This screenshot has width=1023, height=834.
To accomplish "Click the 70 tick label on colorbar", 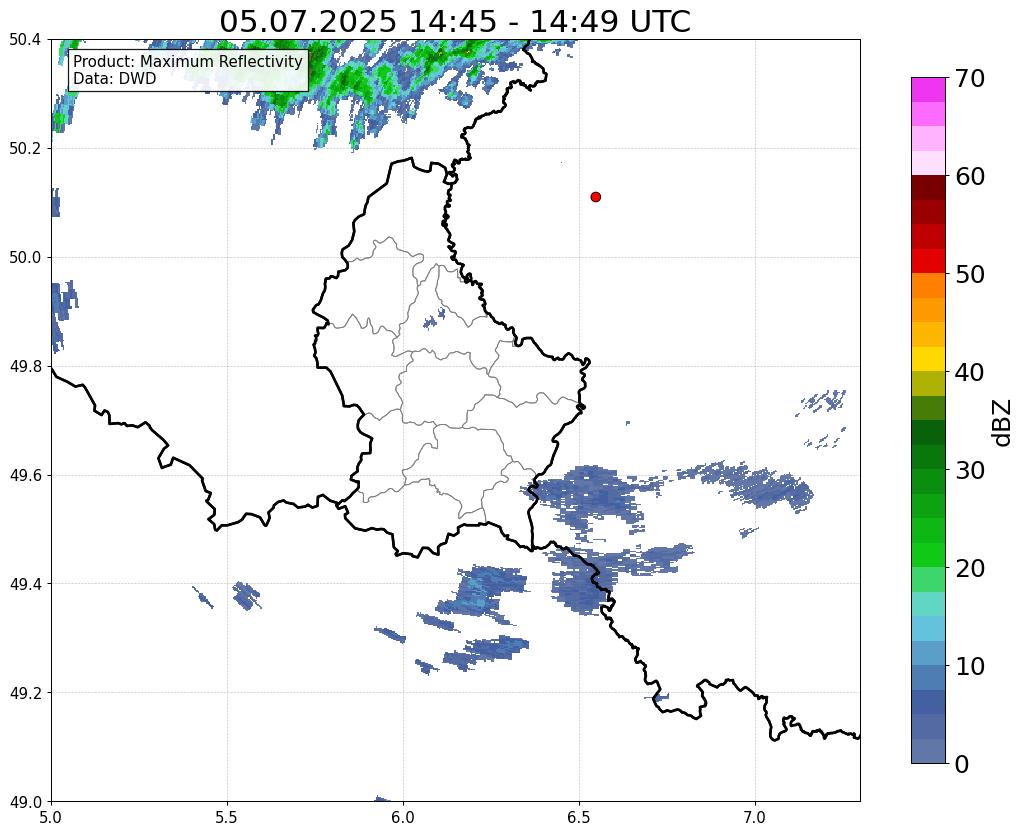I will point(970,78).
